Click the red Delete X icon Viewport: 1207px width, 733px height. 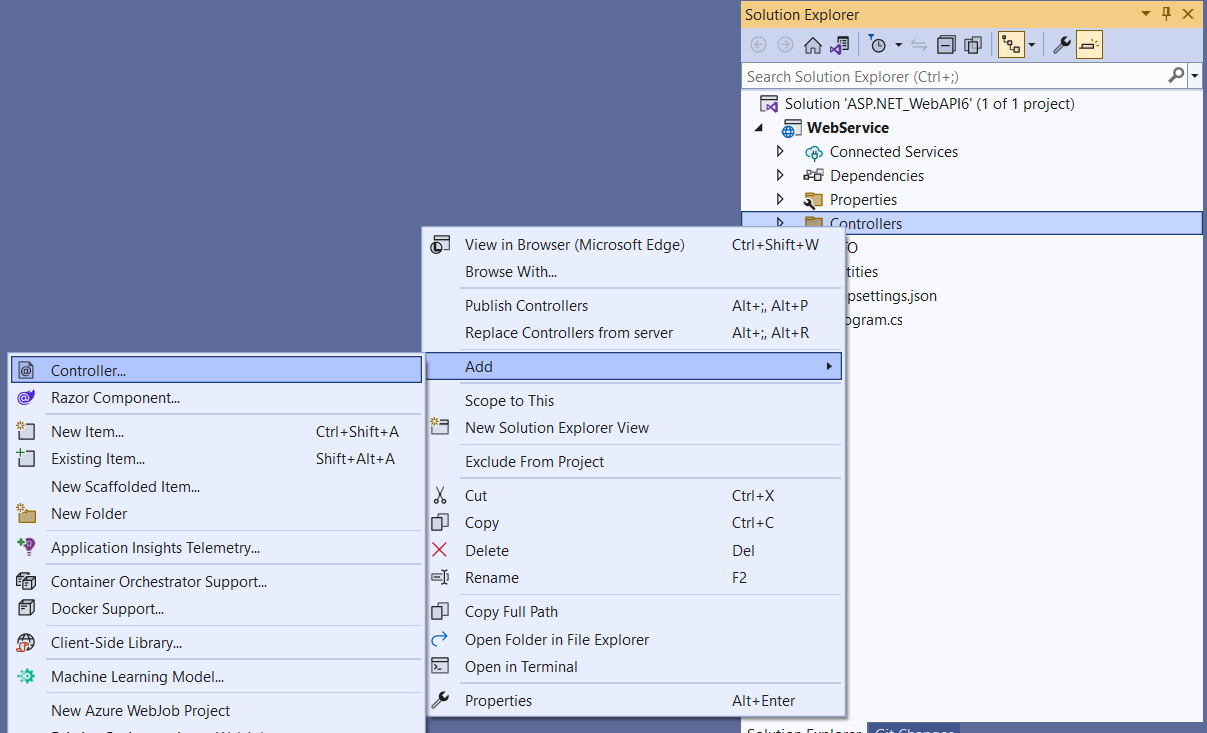click(x=440, y=550)
